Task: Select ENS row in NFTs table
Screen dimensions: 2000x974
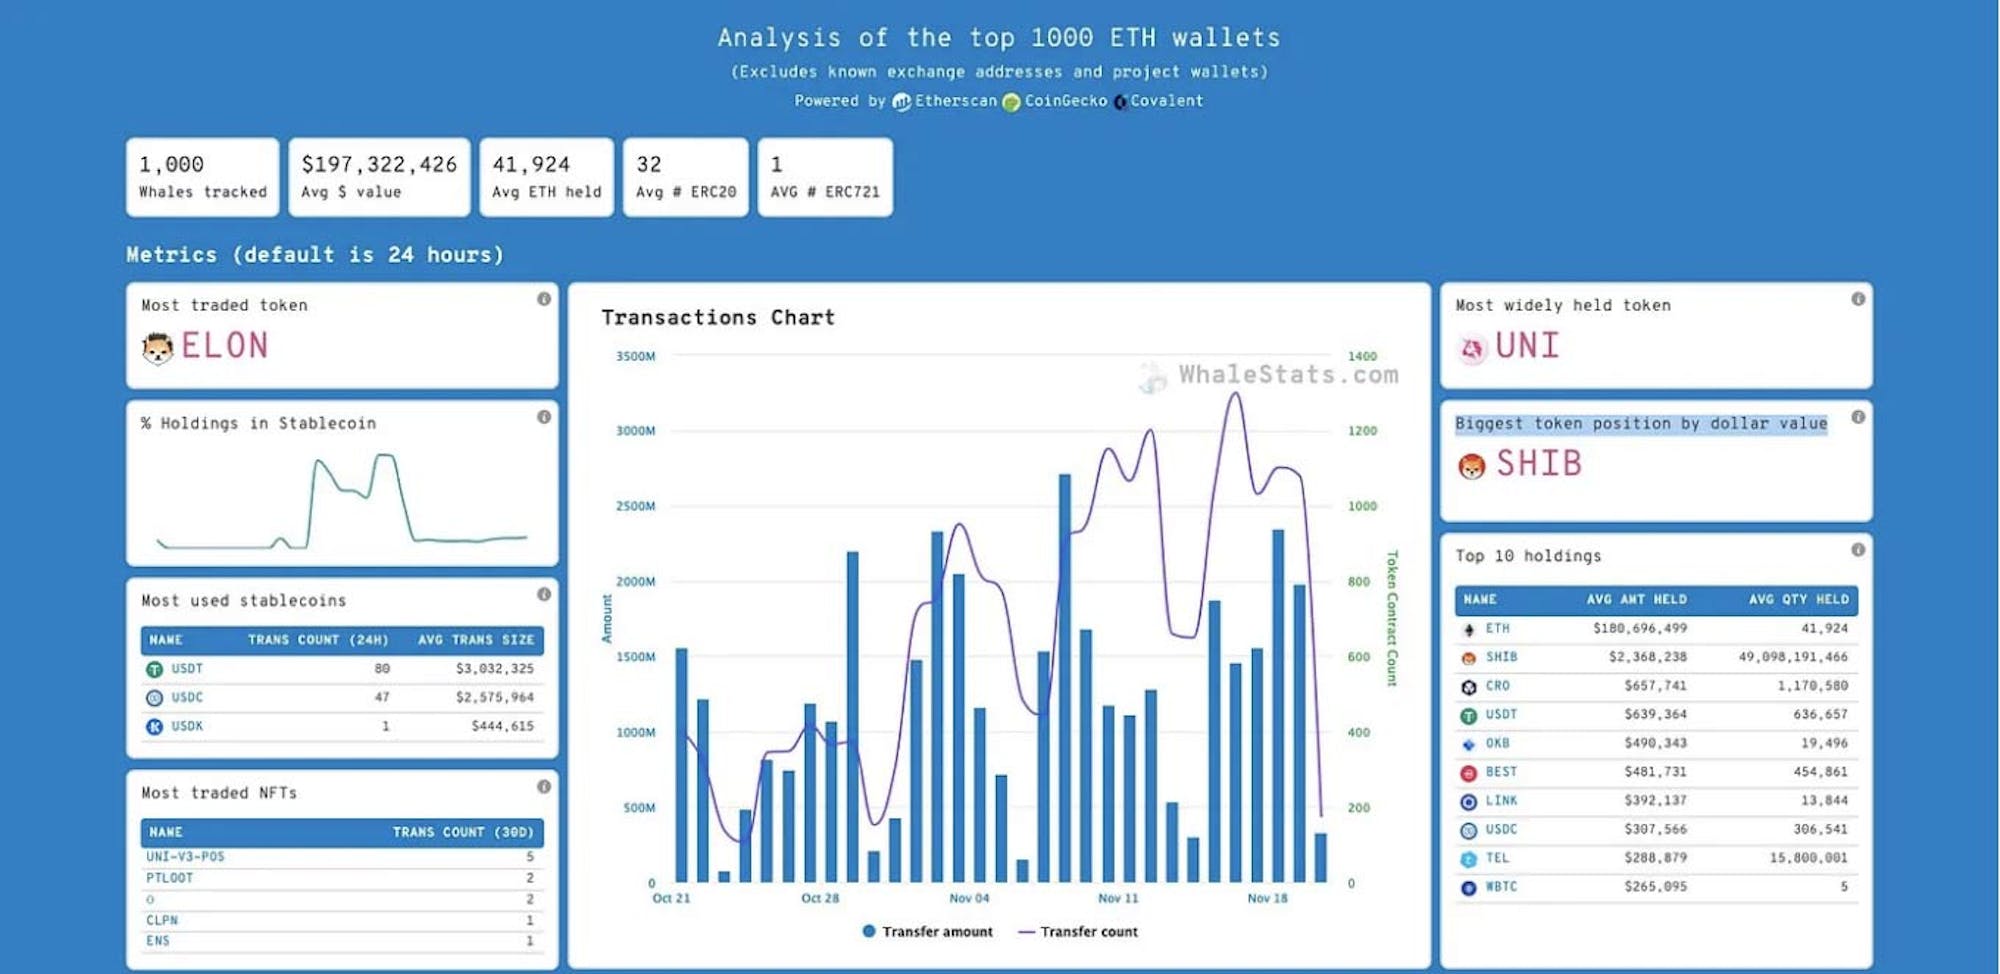Action: click(x=342, y=941)
